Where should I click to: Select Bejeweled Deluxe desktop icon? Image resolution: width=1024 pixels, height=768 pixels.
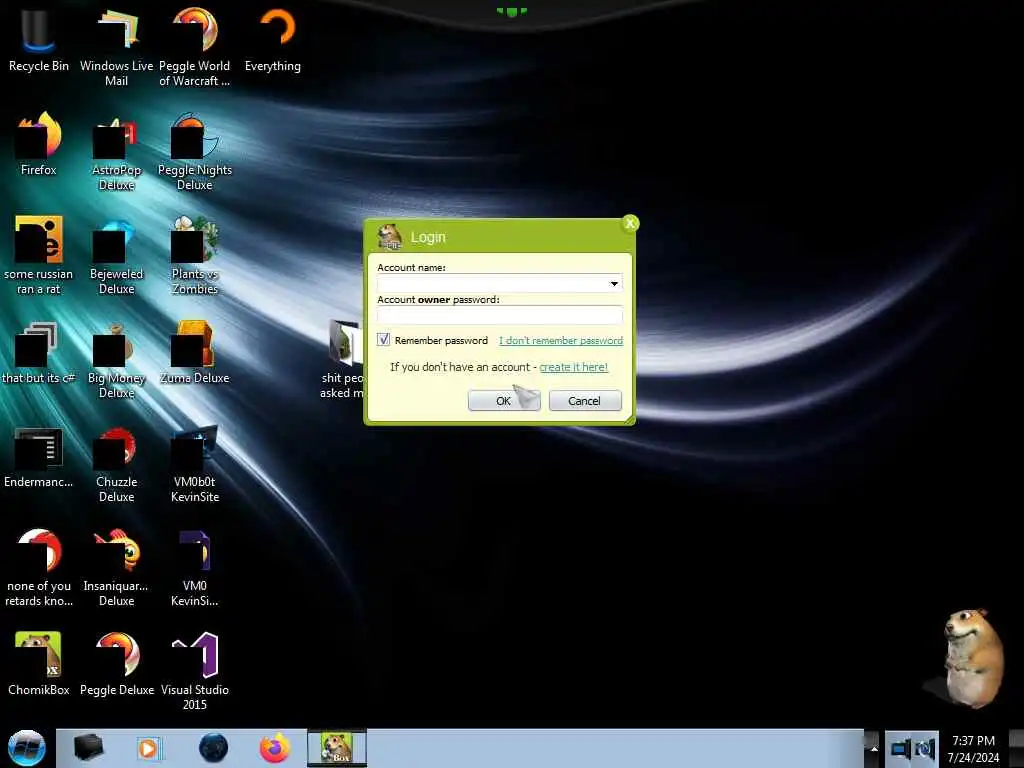coord(116,255)
